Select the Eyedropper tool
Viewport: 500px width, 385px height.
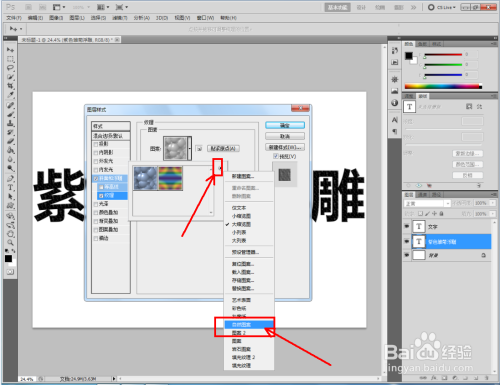[10, 95]
